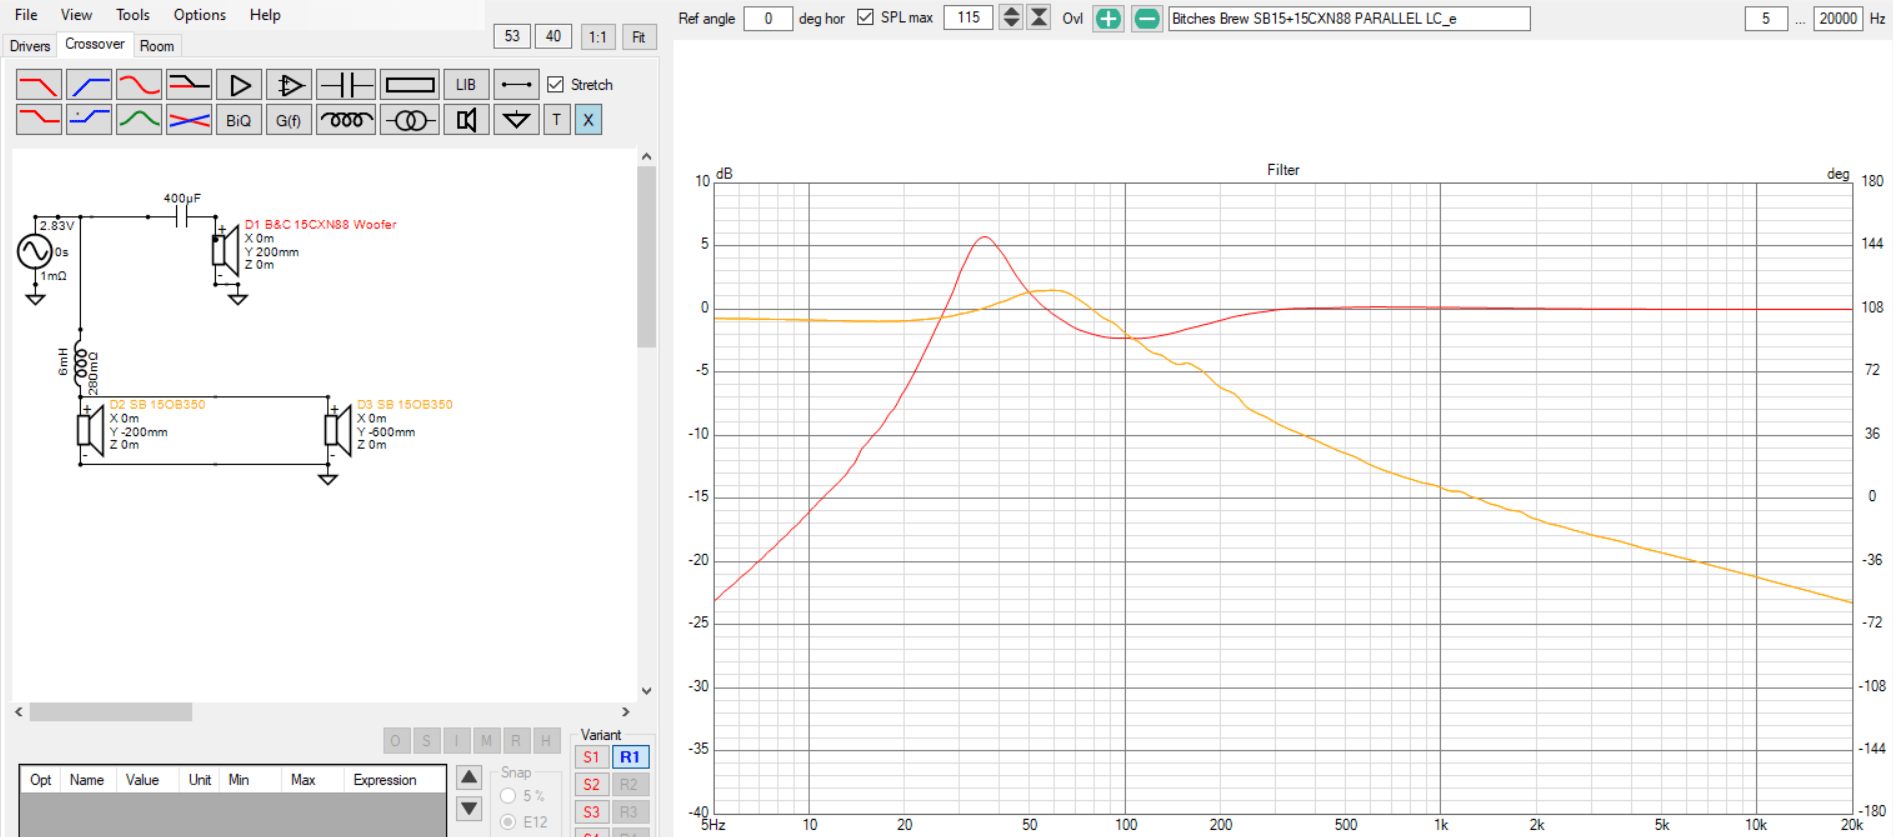Click the Fit schematic button
Viewport: 1893px width, 837px height.
(x=639, y=37)
